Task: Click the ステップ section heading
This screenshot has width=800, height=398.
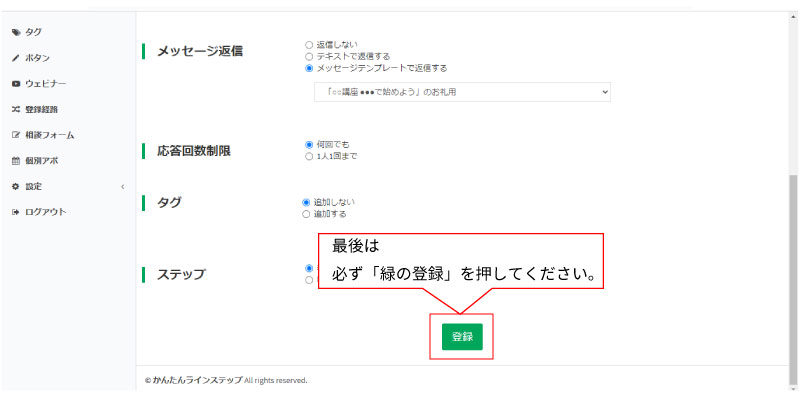Action: tap(181, 274)
